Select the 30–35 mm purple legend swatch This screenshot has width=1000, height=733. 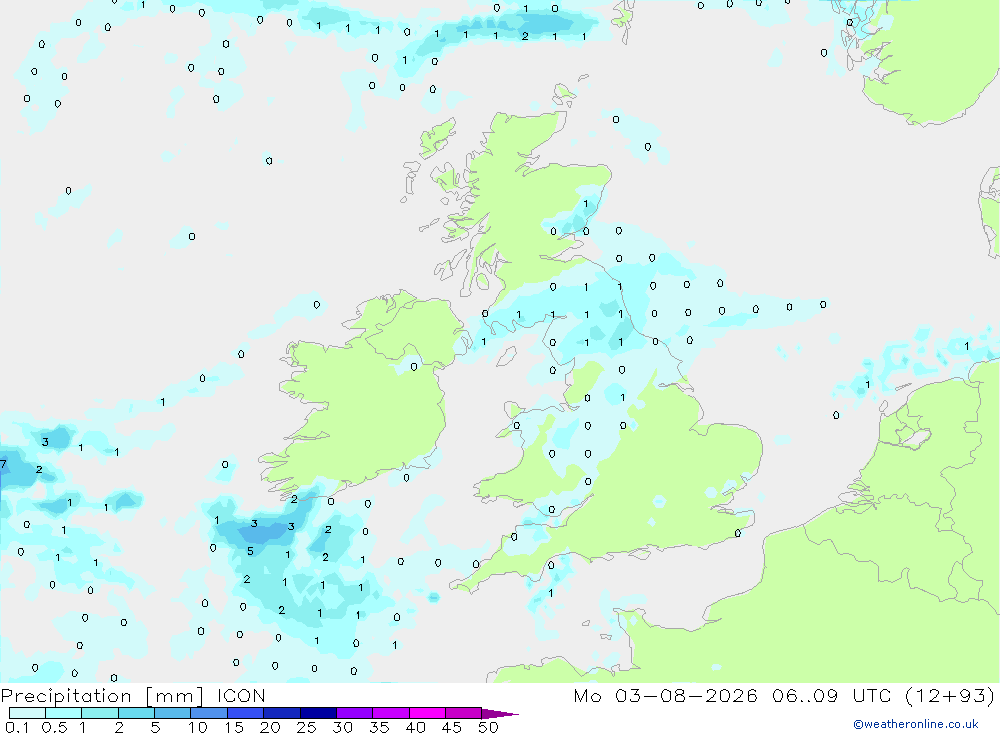355,713
